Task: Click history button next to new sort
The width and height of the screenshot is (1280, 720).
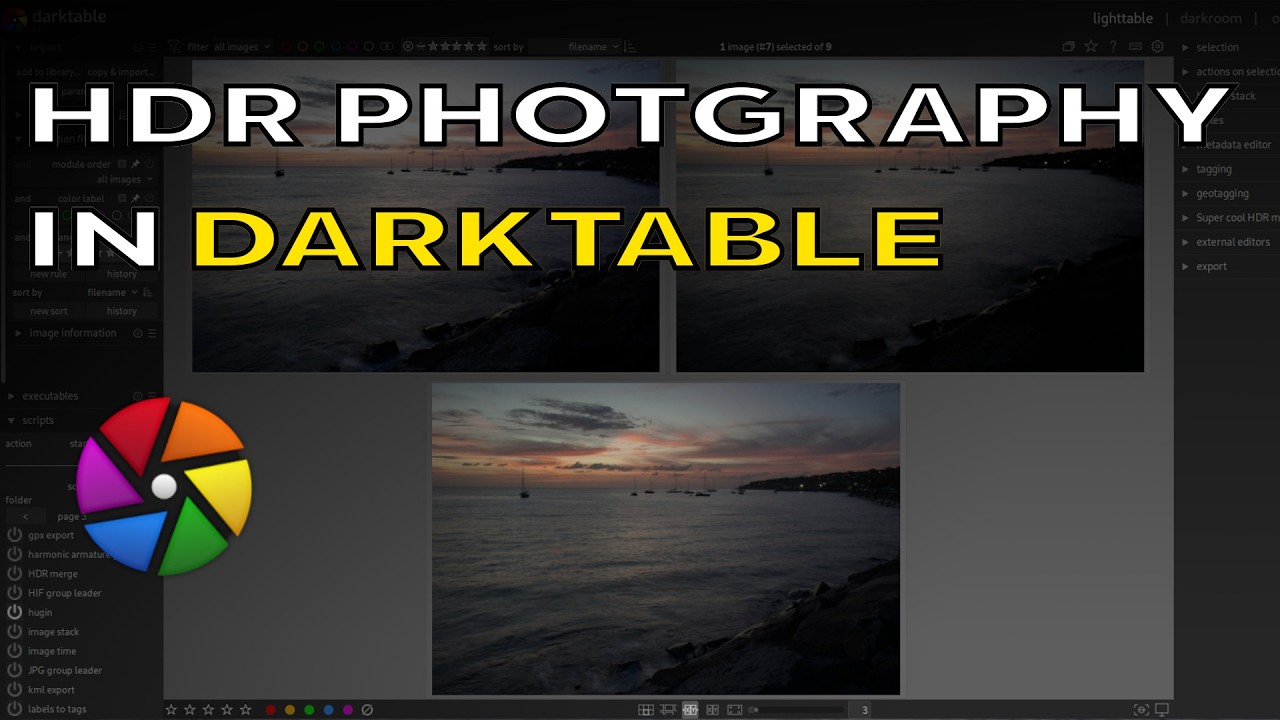Action: (122, 311)
